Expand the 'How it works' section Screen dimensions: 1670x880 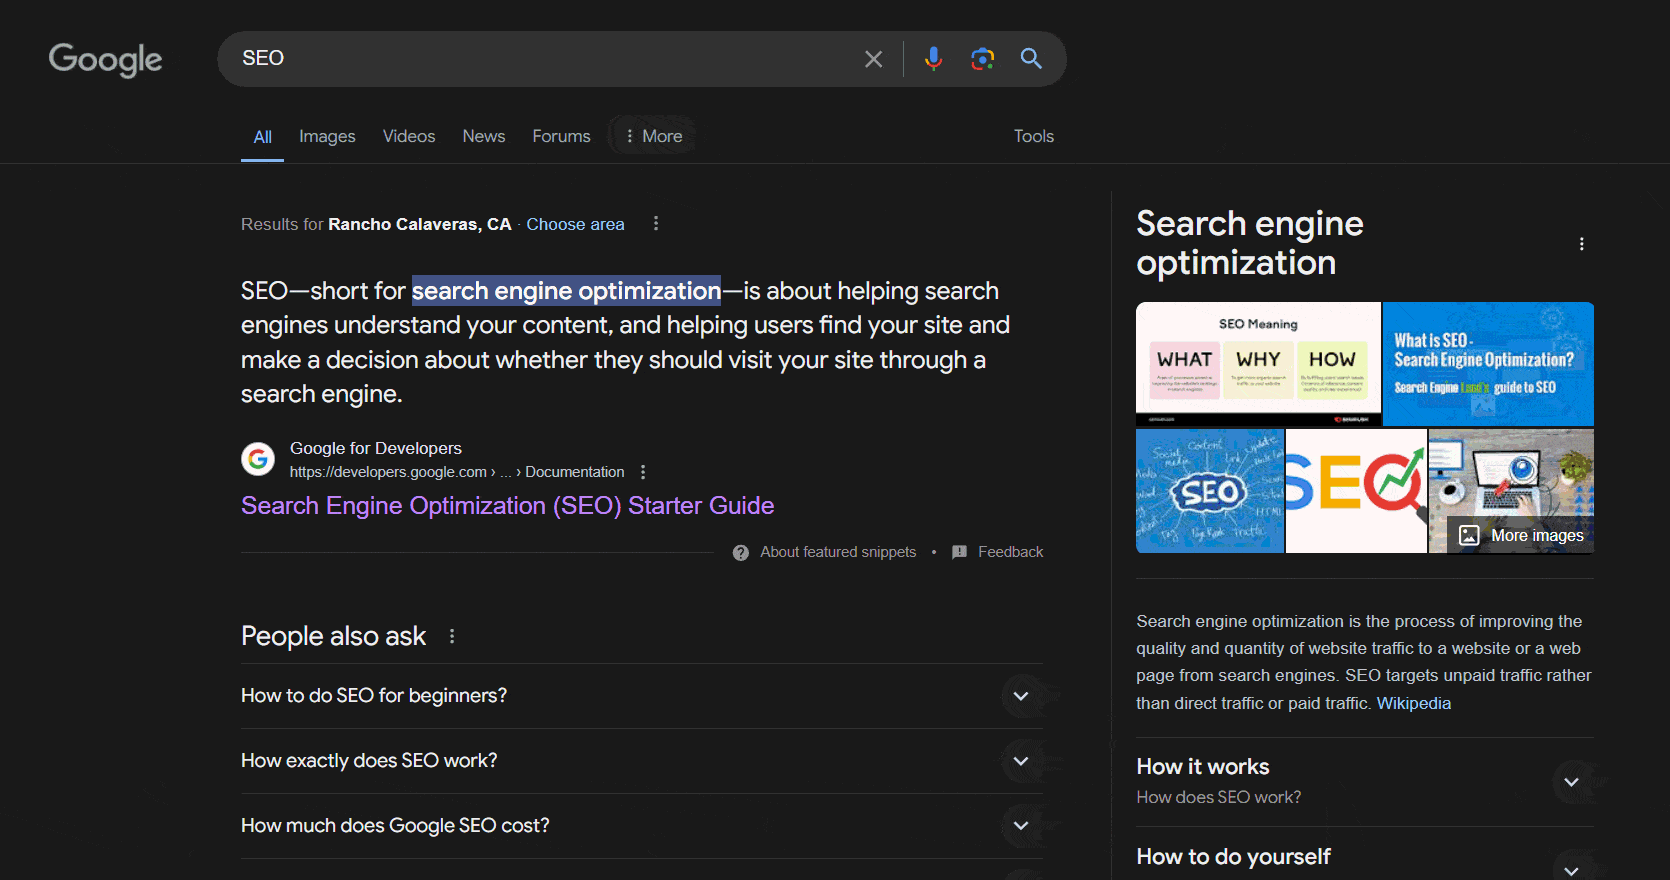tap(1365, 781)
